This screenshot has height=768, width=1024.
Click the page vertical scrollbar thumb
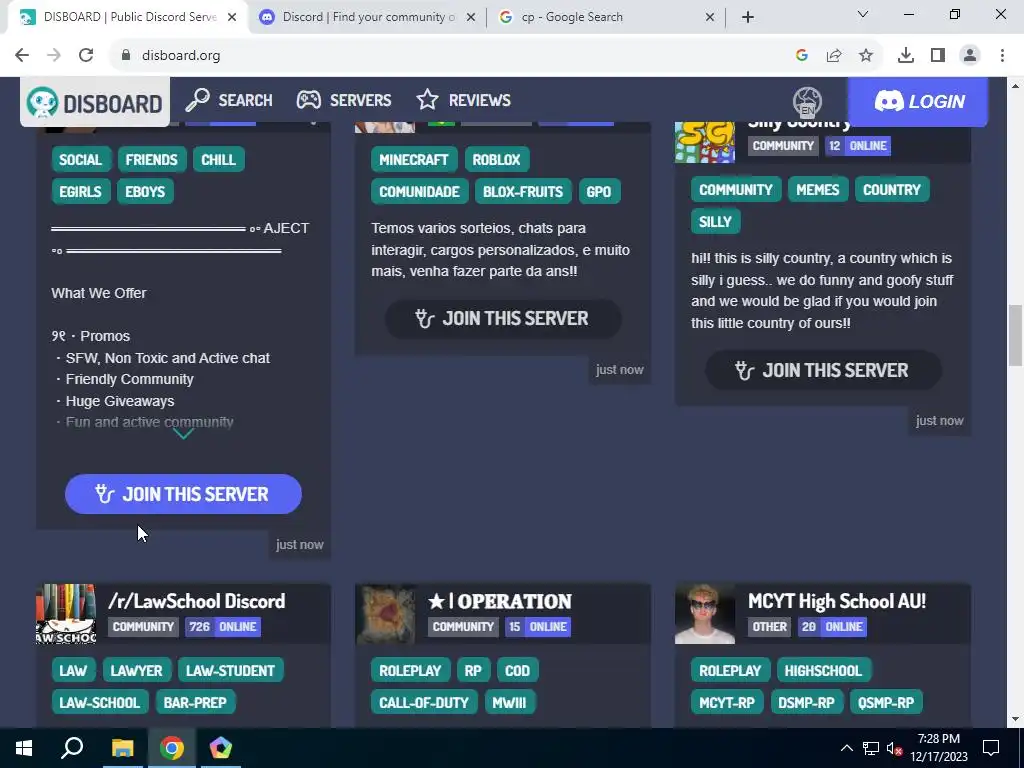(x=1015, y=336)
